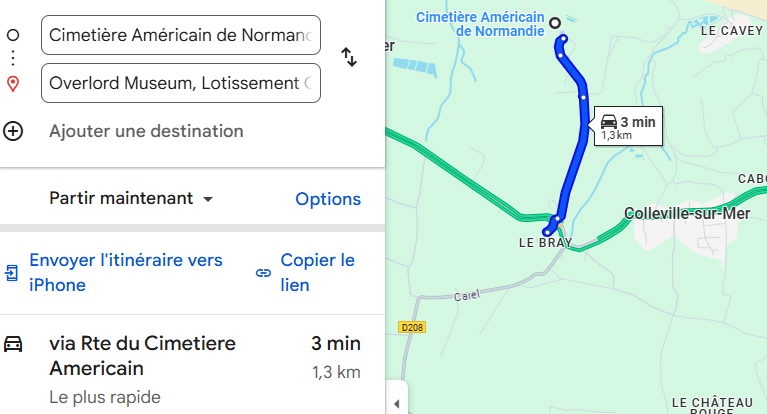Viewport: 767px width, 414px height.
Task: Select "Envoyer l'itinéraire vers iPhone"
Action: (126, 272)
